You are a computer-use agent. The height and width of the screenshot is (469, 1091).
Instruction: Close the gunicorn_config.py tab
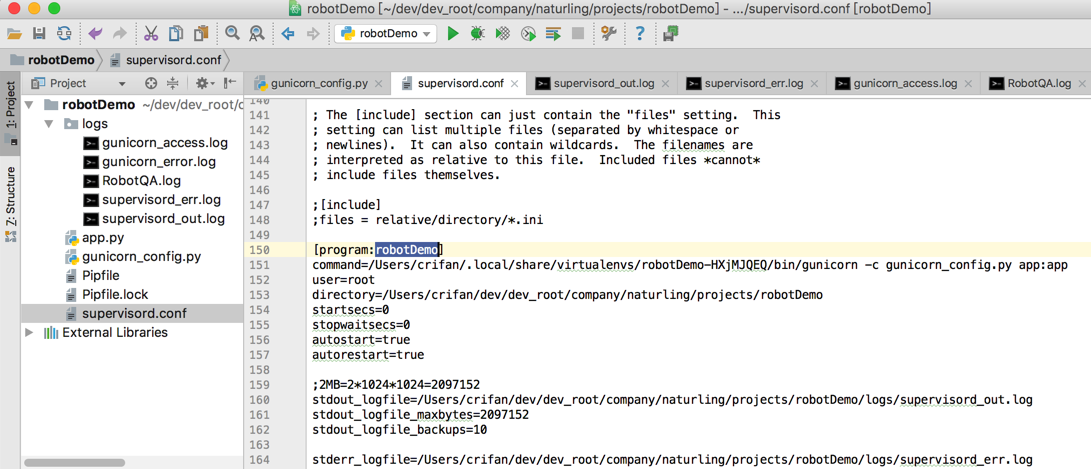pyautogui.click(x=379, y=84)
